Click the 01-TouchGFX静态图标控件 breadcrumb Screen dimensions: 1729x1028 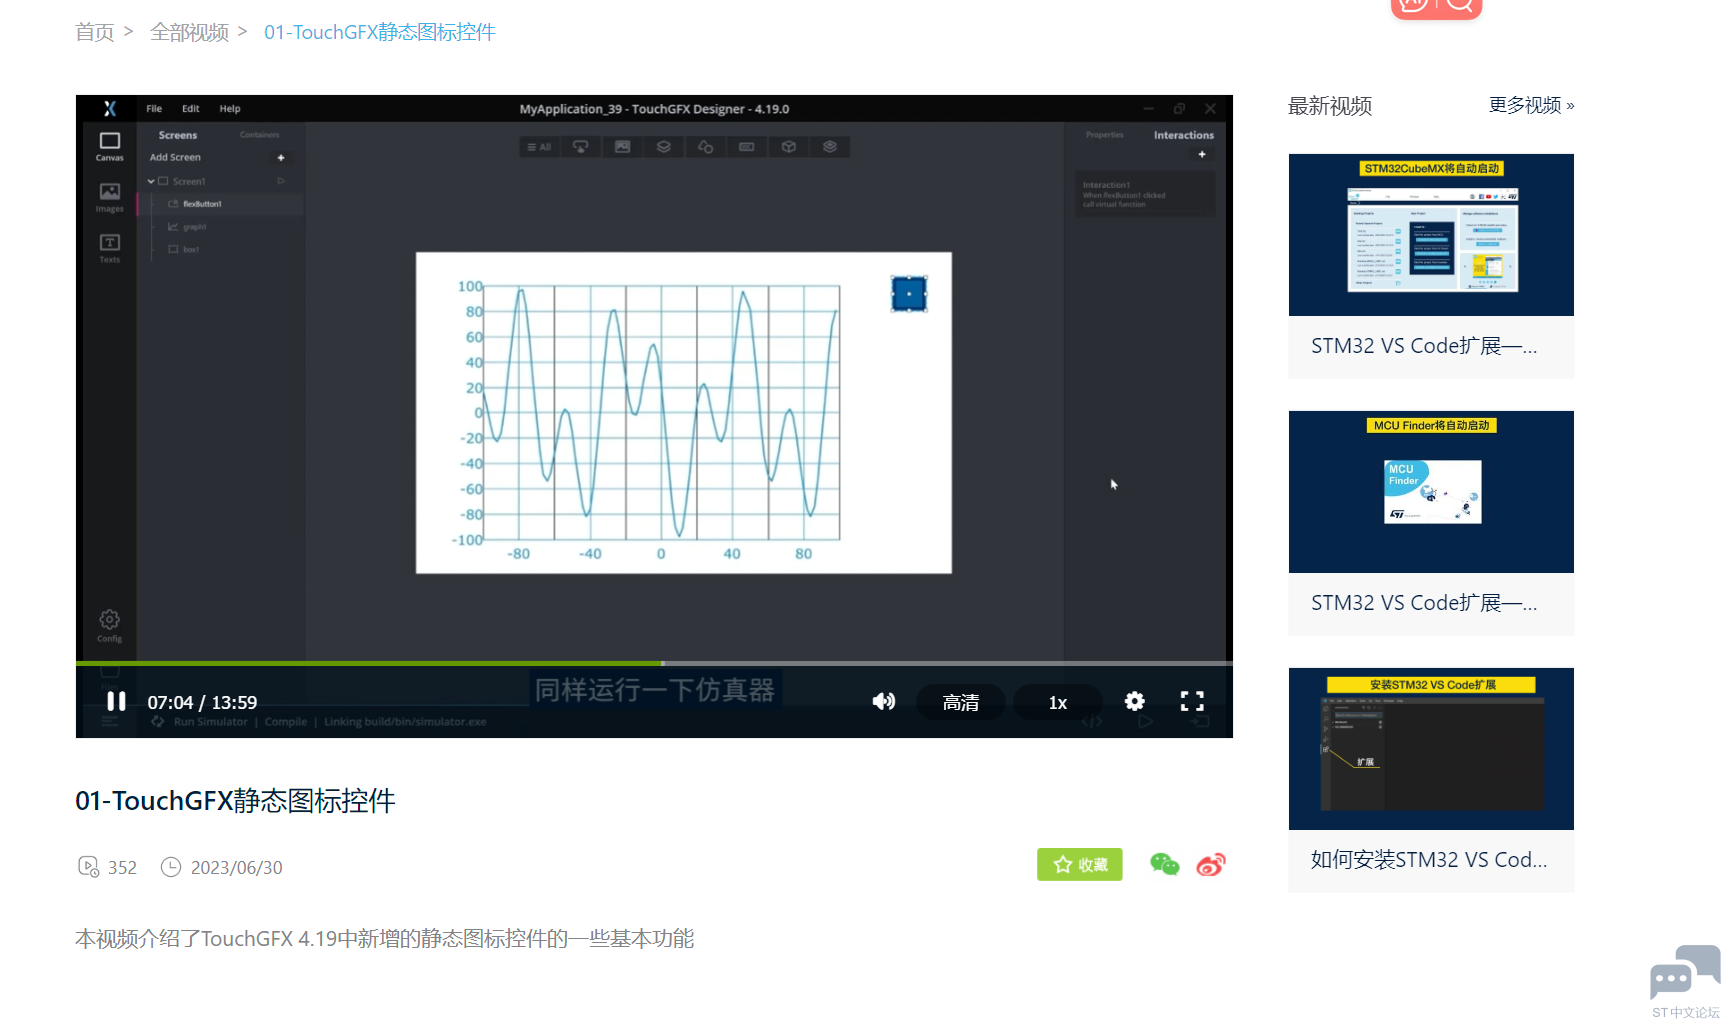(380, 32)
